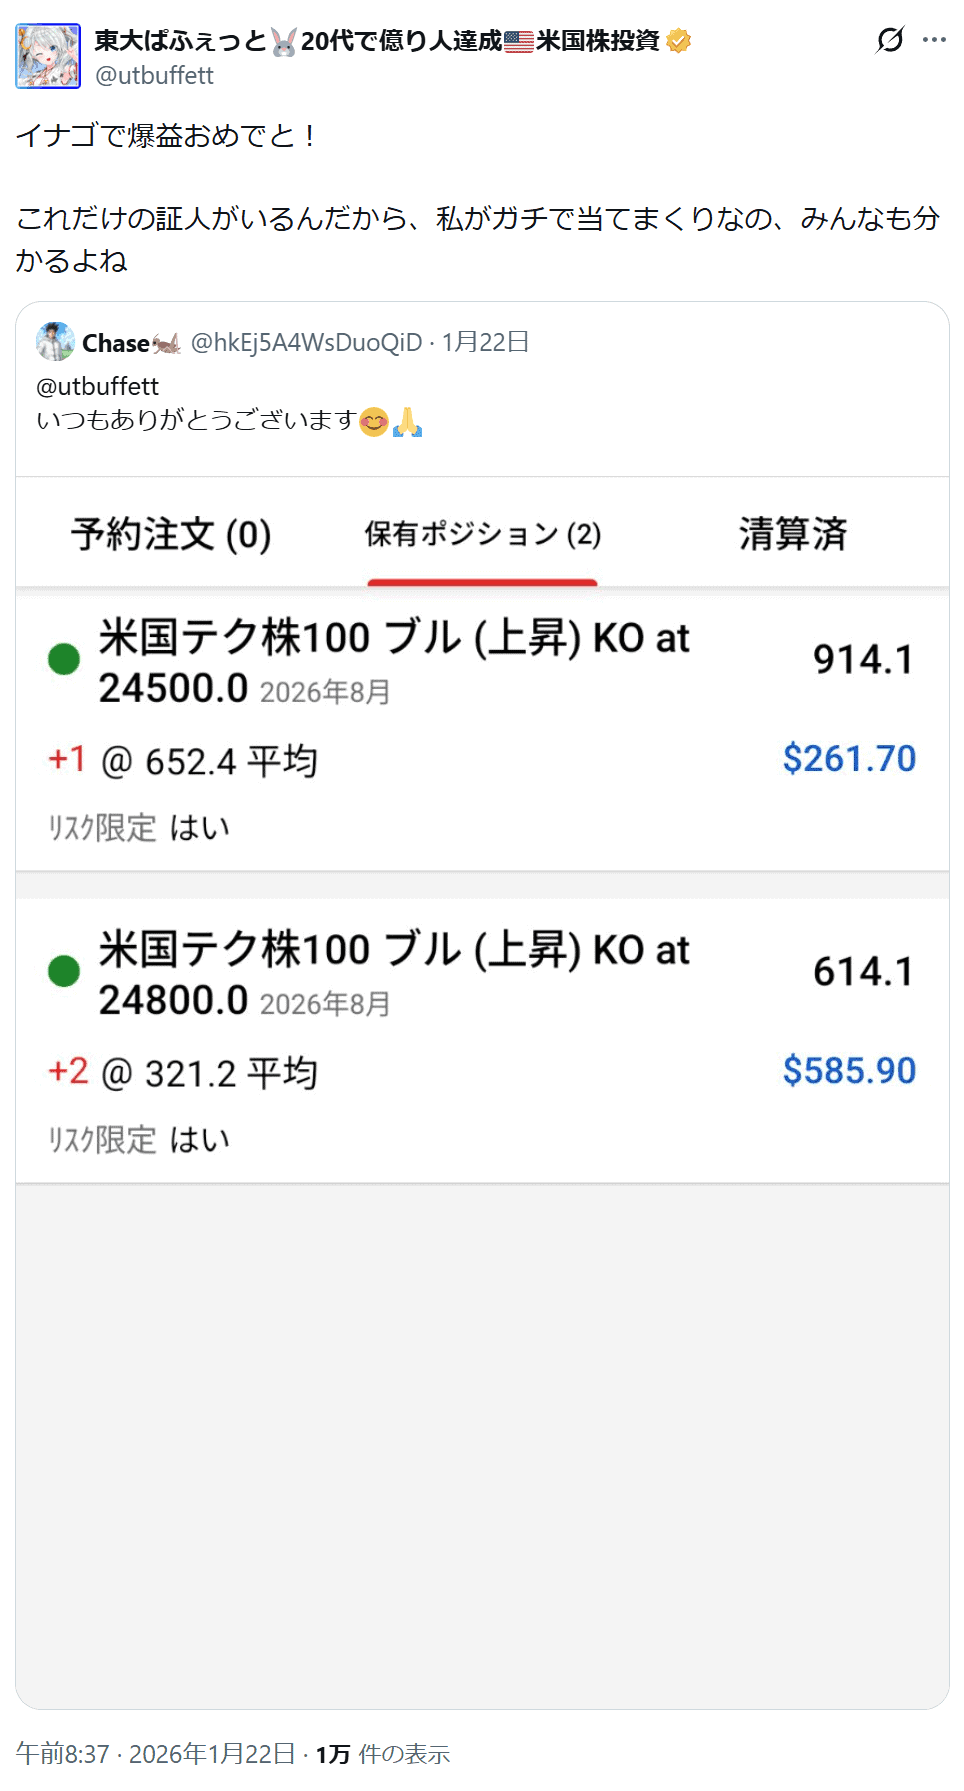Click the $585.90 profit value
This screenshot has height=1791, width=964.
pos(849,1071)
